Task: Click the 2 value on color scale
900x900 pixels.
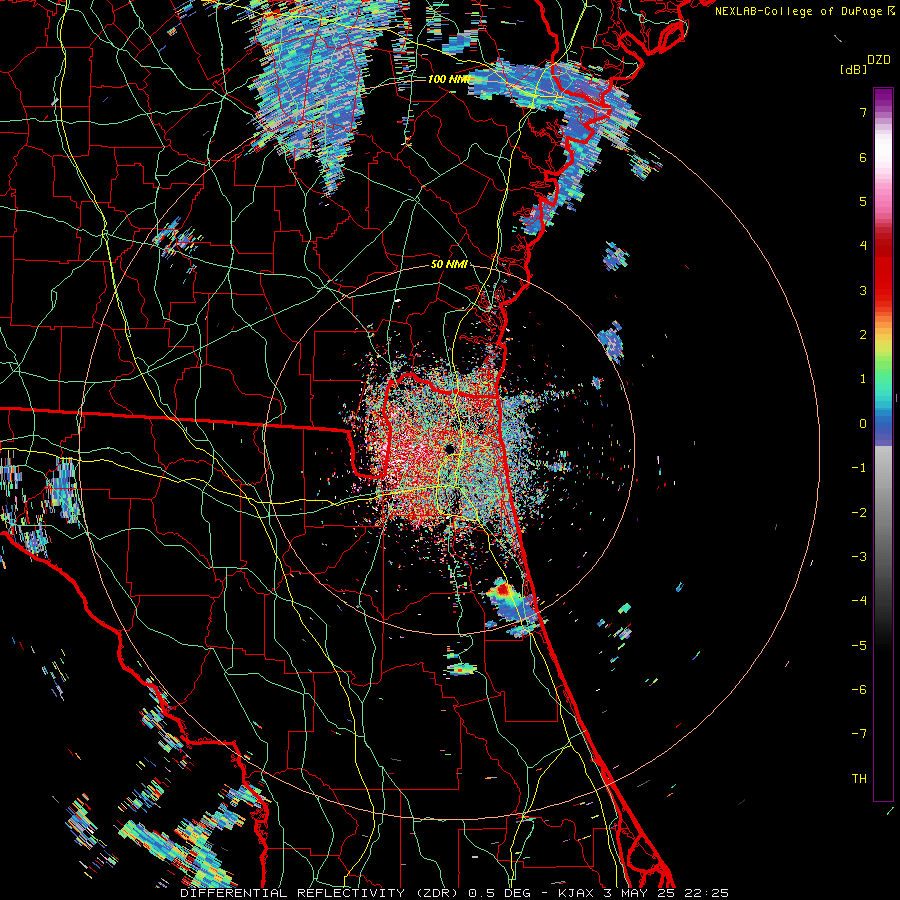Action: (863, 335)
